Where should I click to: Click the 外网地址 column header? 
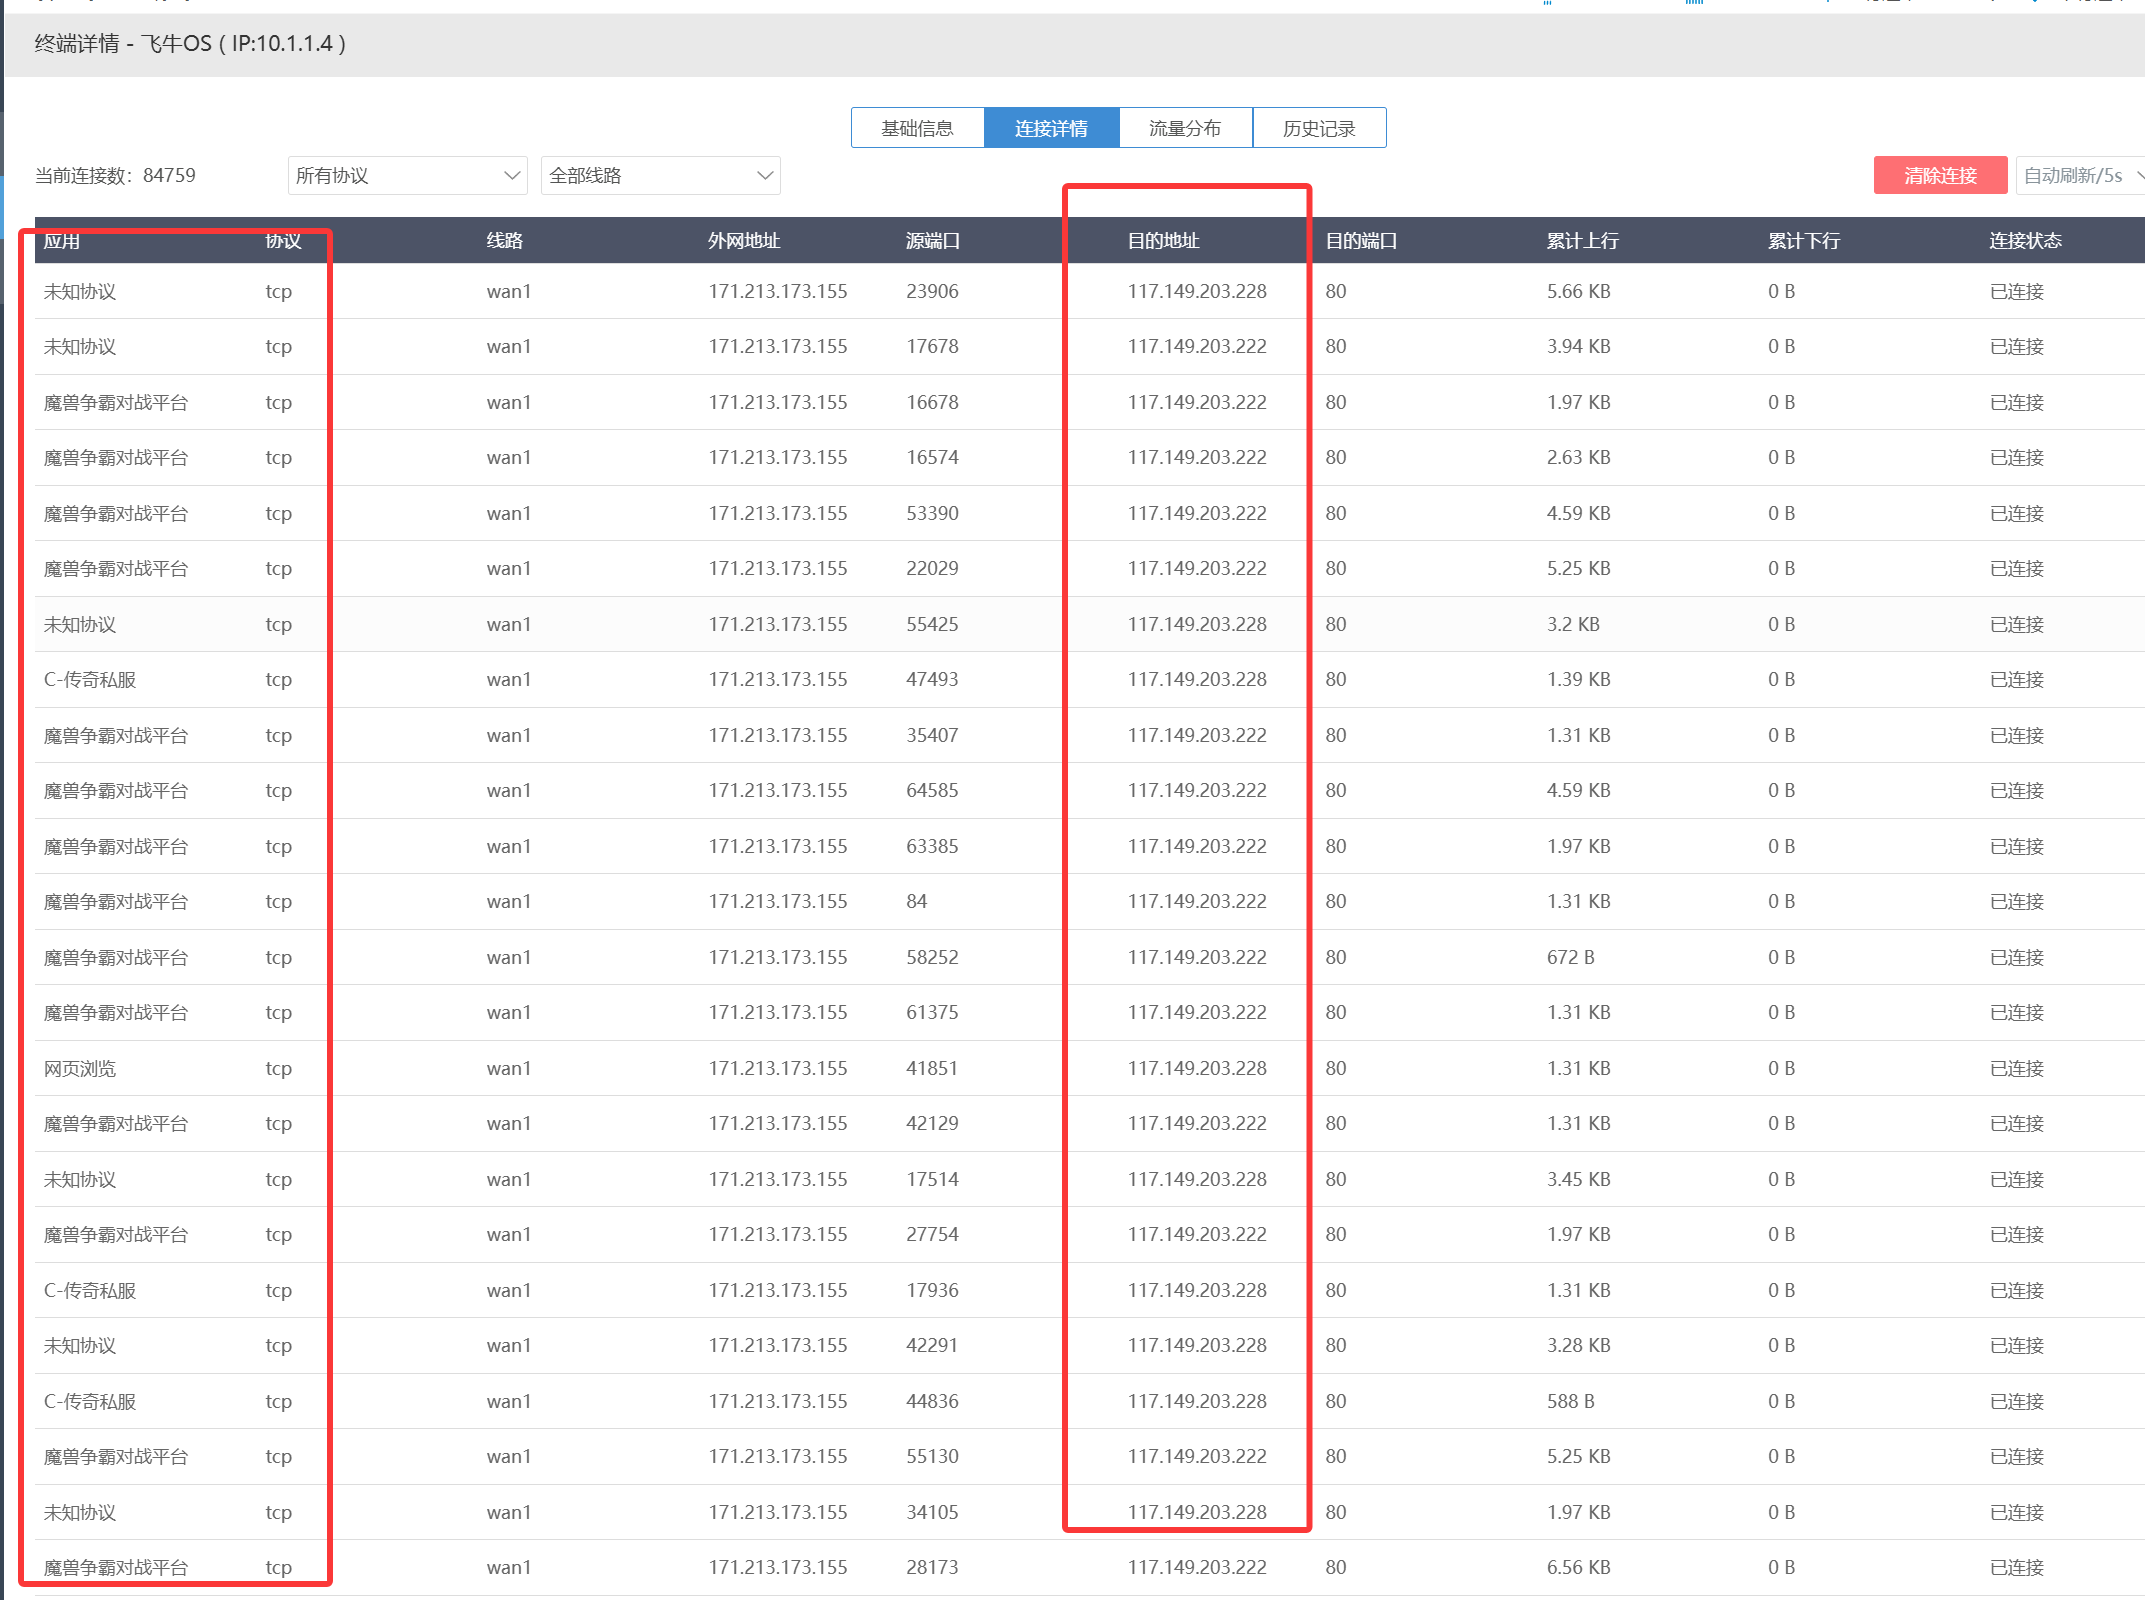pyautogui.click(x=744, y=241)
